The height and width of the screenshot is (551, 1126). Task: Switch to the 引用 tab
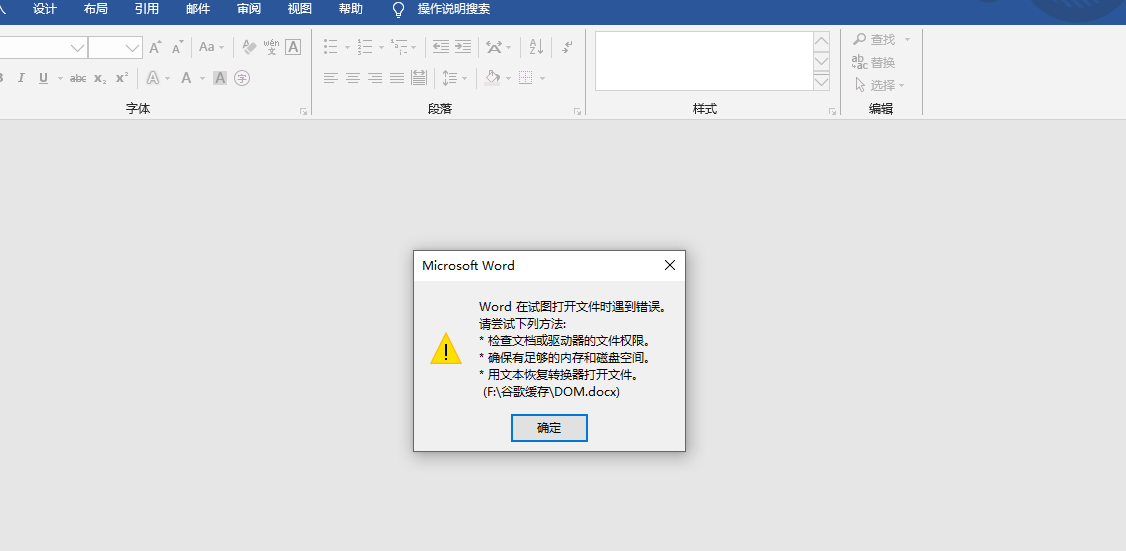pyautogui.click(x=146, y=9)
